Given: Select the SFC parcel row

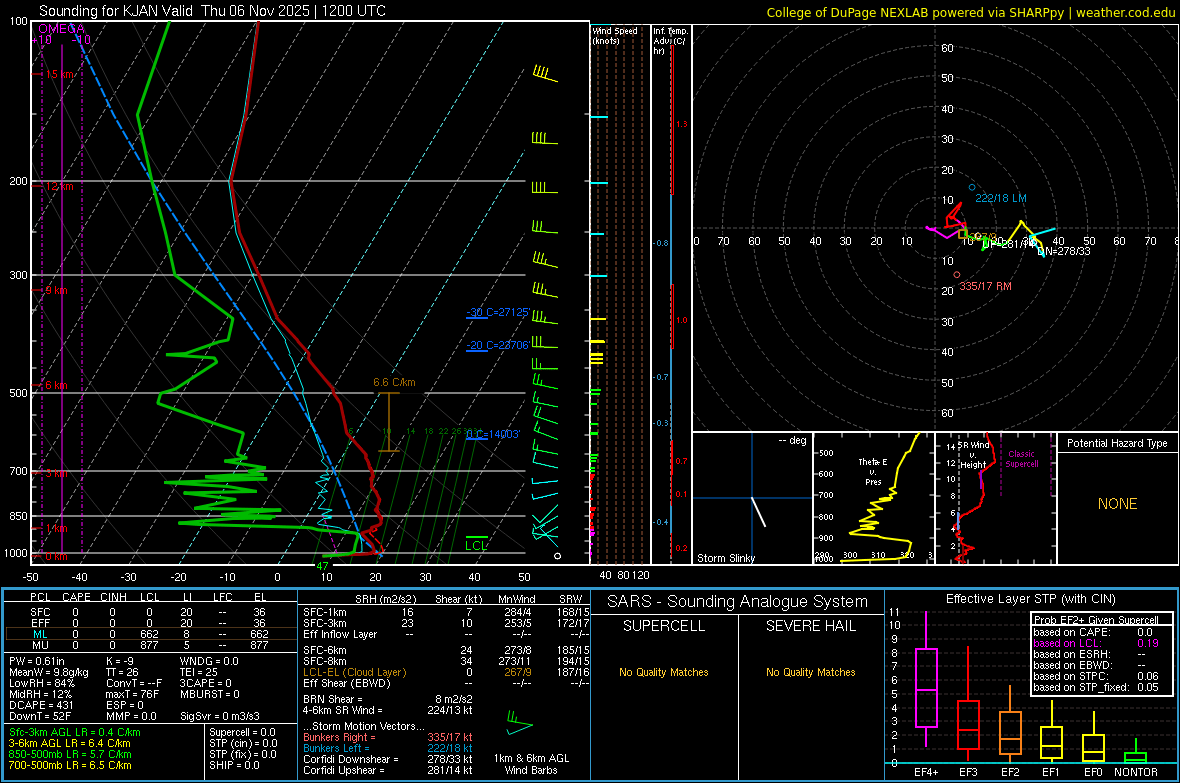Looking at the screenshot, I should [x=150, y=612].
